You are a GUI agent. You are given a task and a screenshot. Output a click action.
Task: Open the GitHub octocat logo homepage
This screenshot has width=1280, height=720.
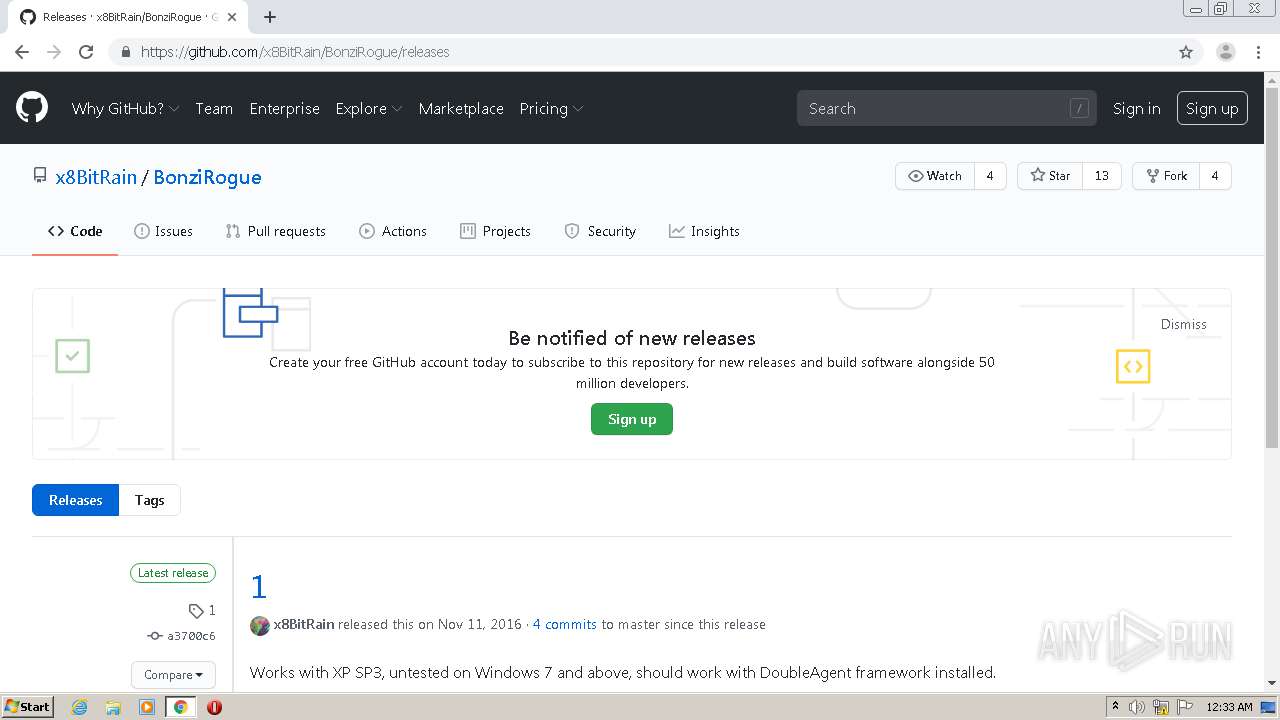tap(32, 108)
